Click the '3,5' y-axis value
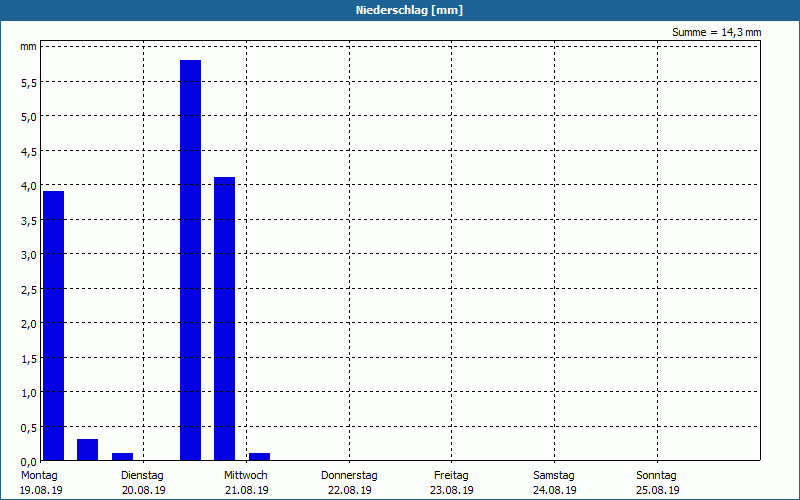Screen dimensions: 800x500 point(29,220)
